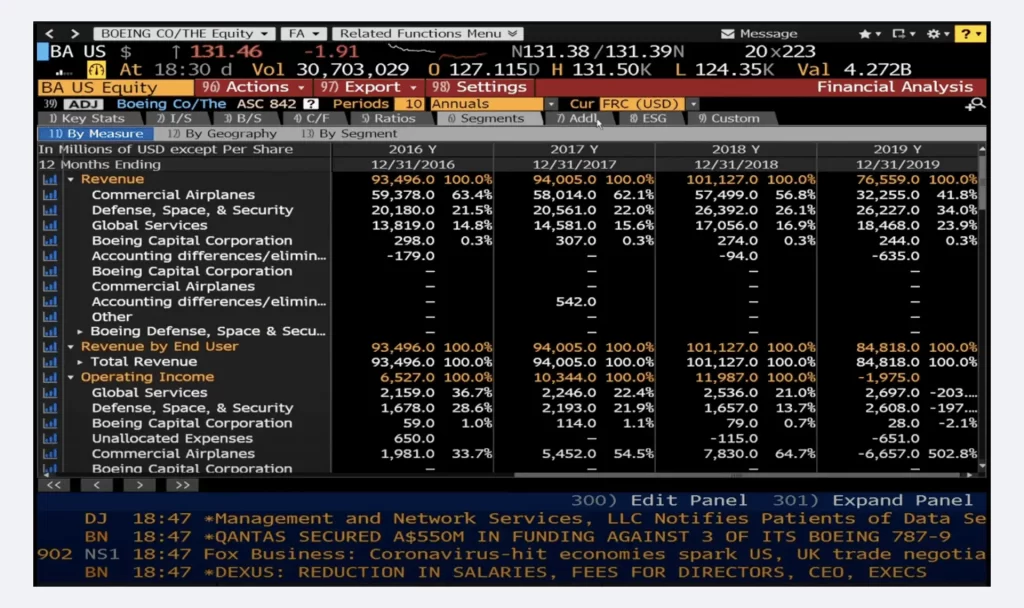Chart Commercial Airplanes revenue of 59,378.0

tap(50, 195)
